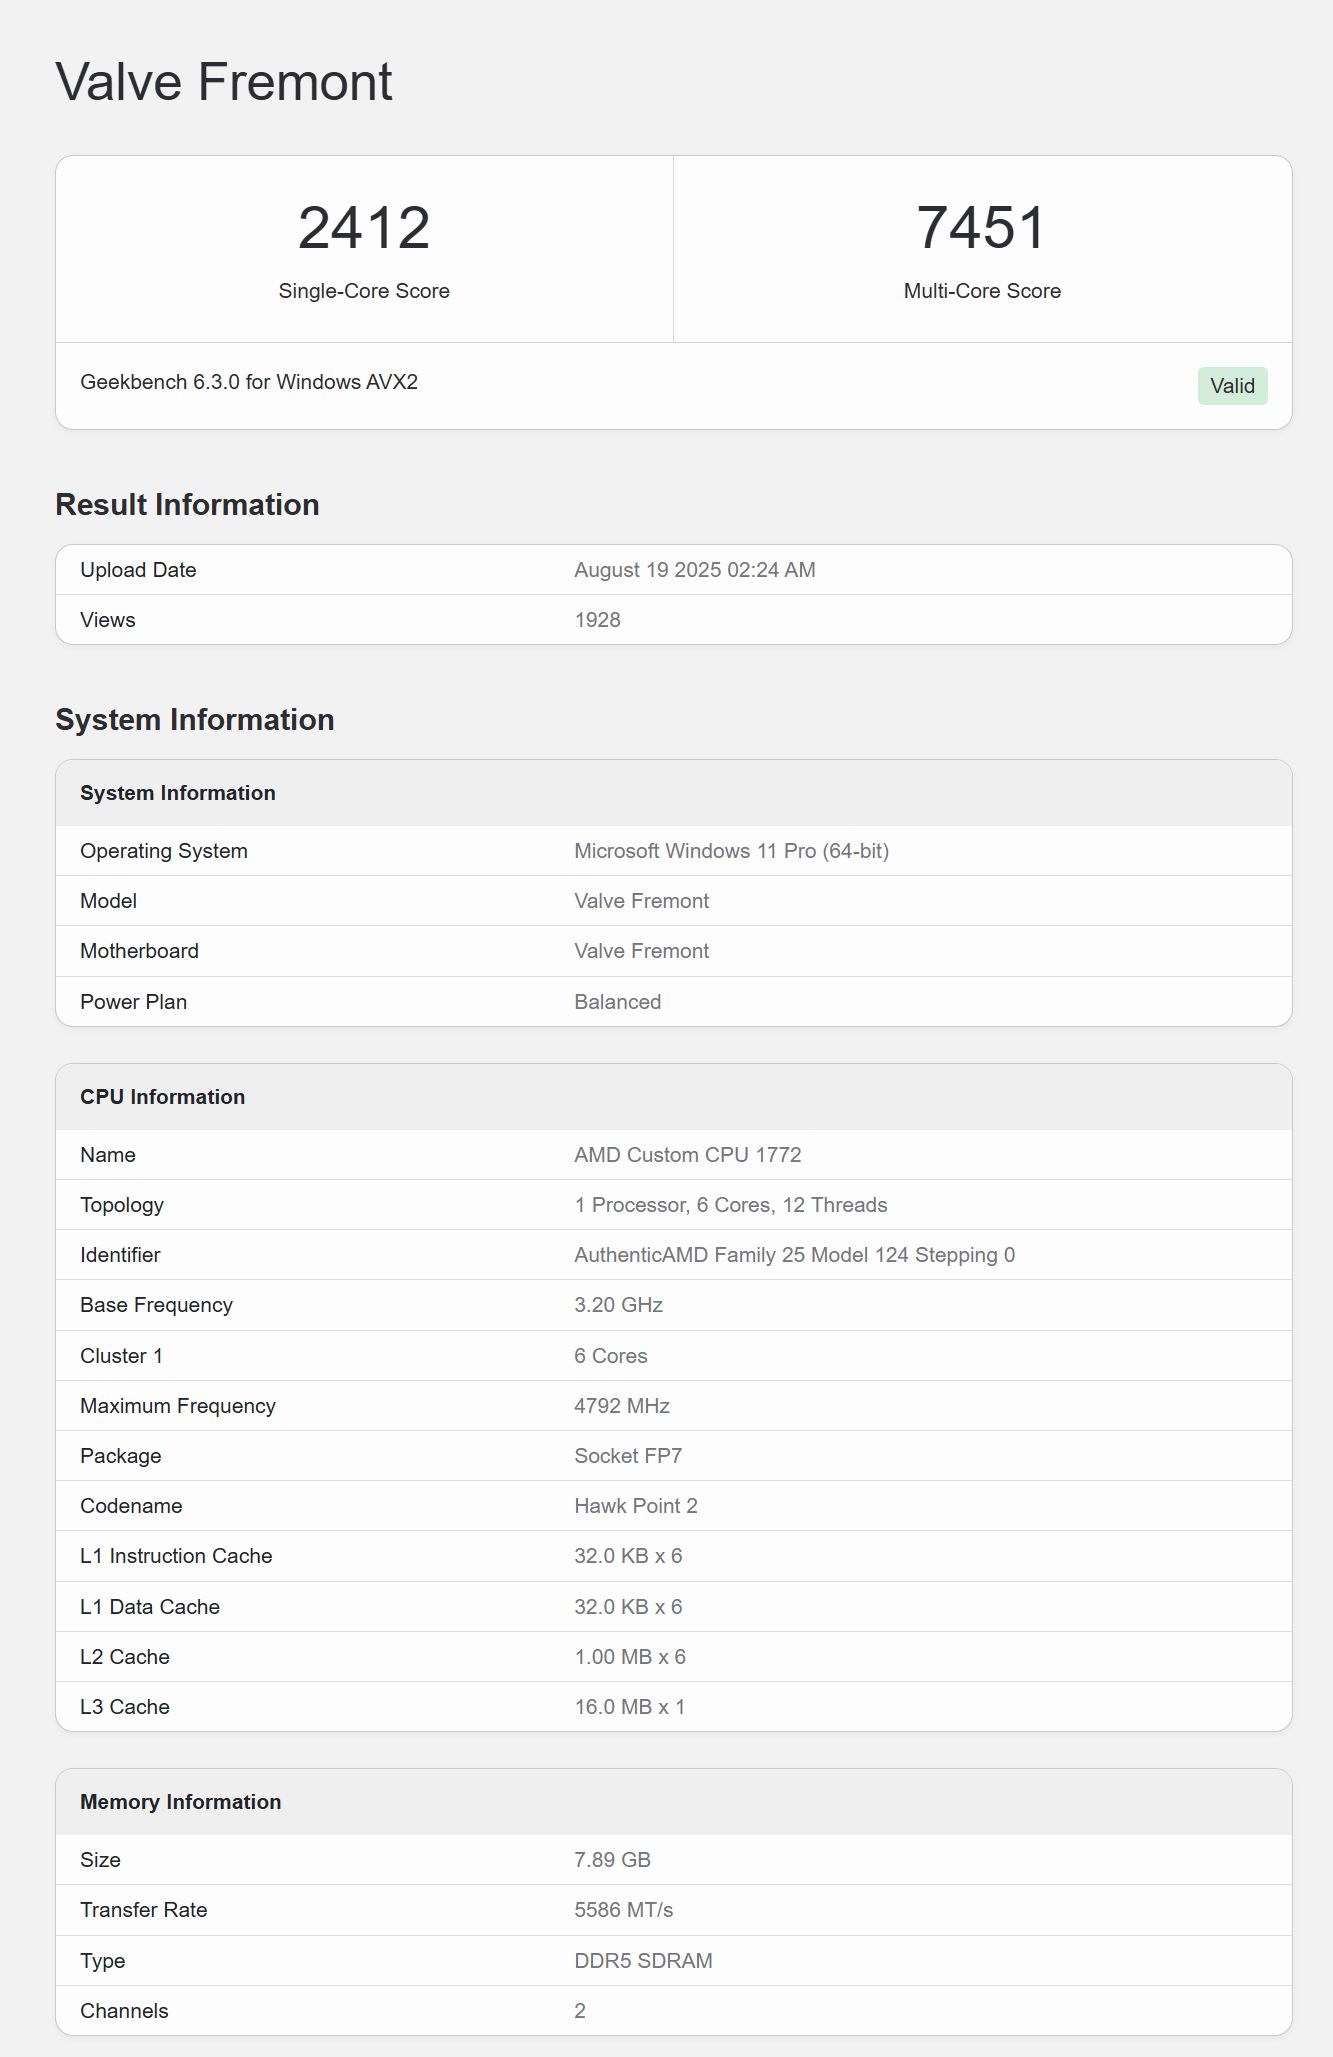The image size is (1333, 2057).
Task: Click the Maximum Frequency label
Action: click(178, 1406)
